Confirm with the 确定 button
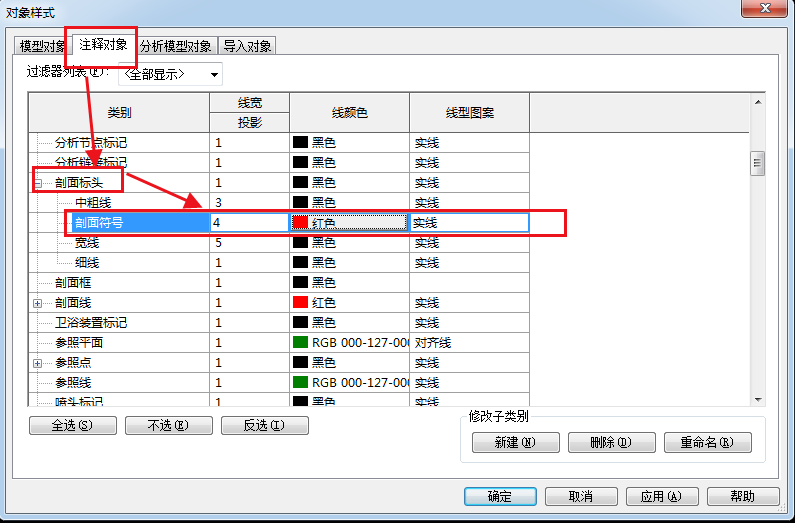This screenshot has height=523, width=795. 500,496
